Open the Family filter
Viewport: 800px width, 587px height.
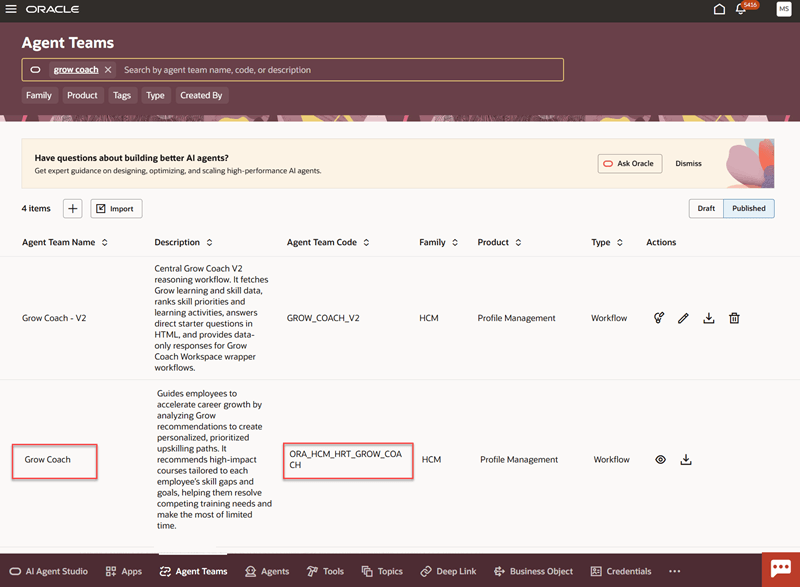click(39, 95)
